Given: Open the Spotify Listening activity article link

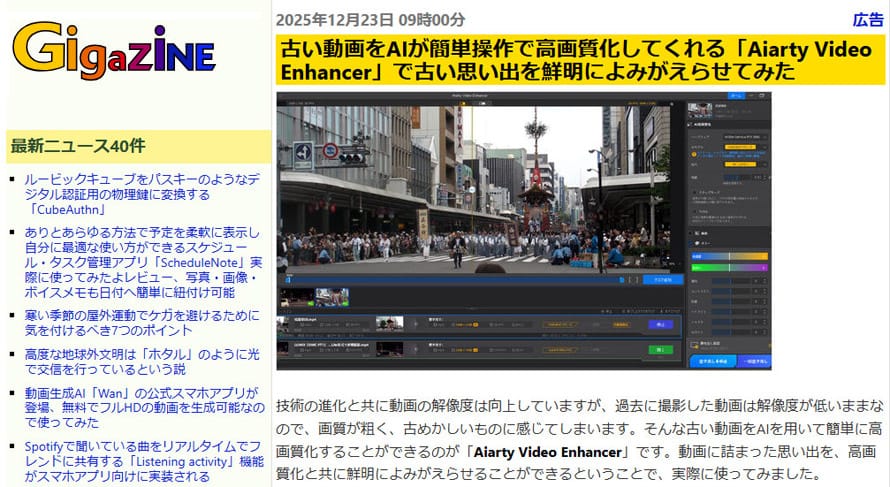Looking at the screenshot, I should click(x=144, y=461).
